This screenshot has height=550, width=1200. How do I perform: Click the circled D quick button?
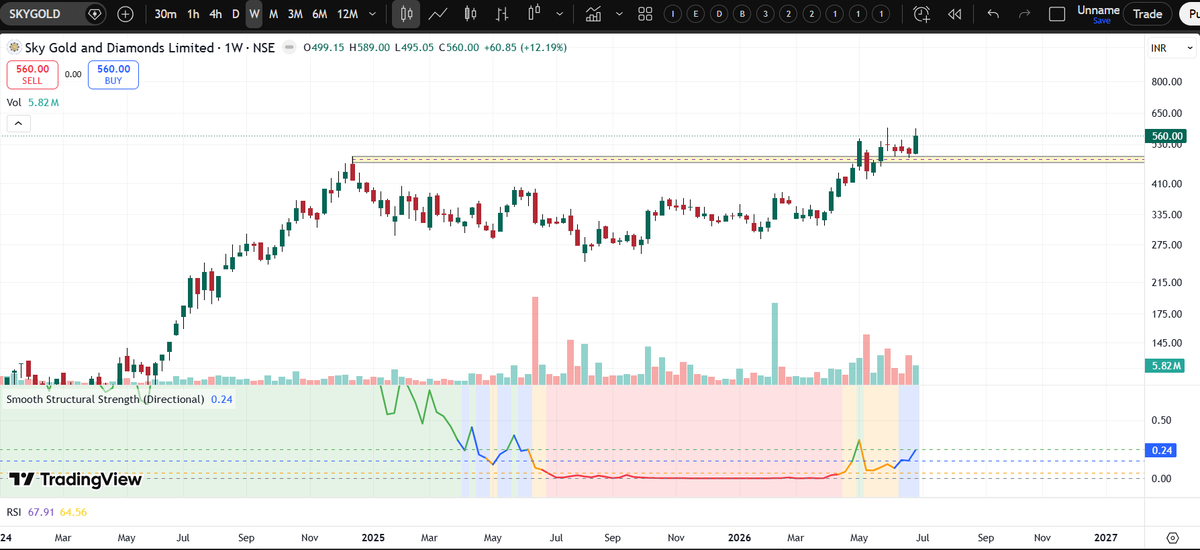pos(719,14)
